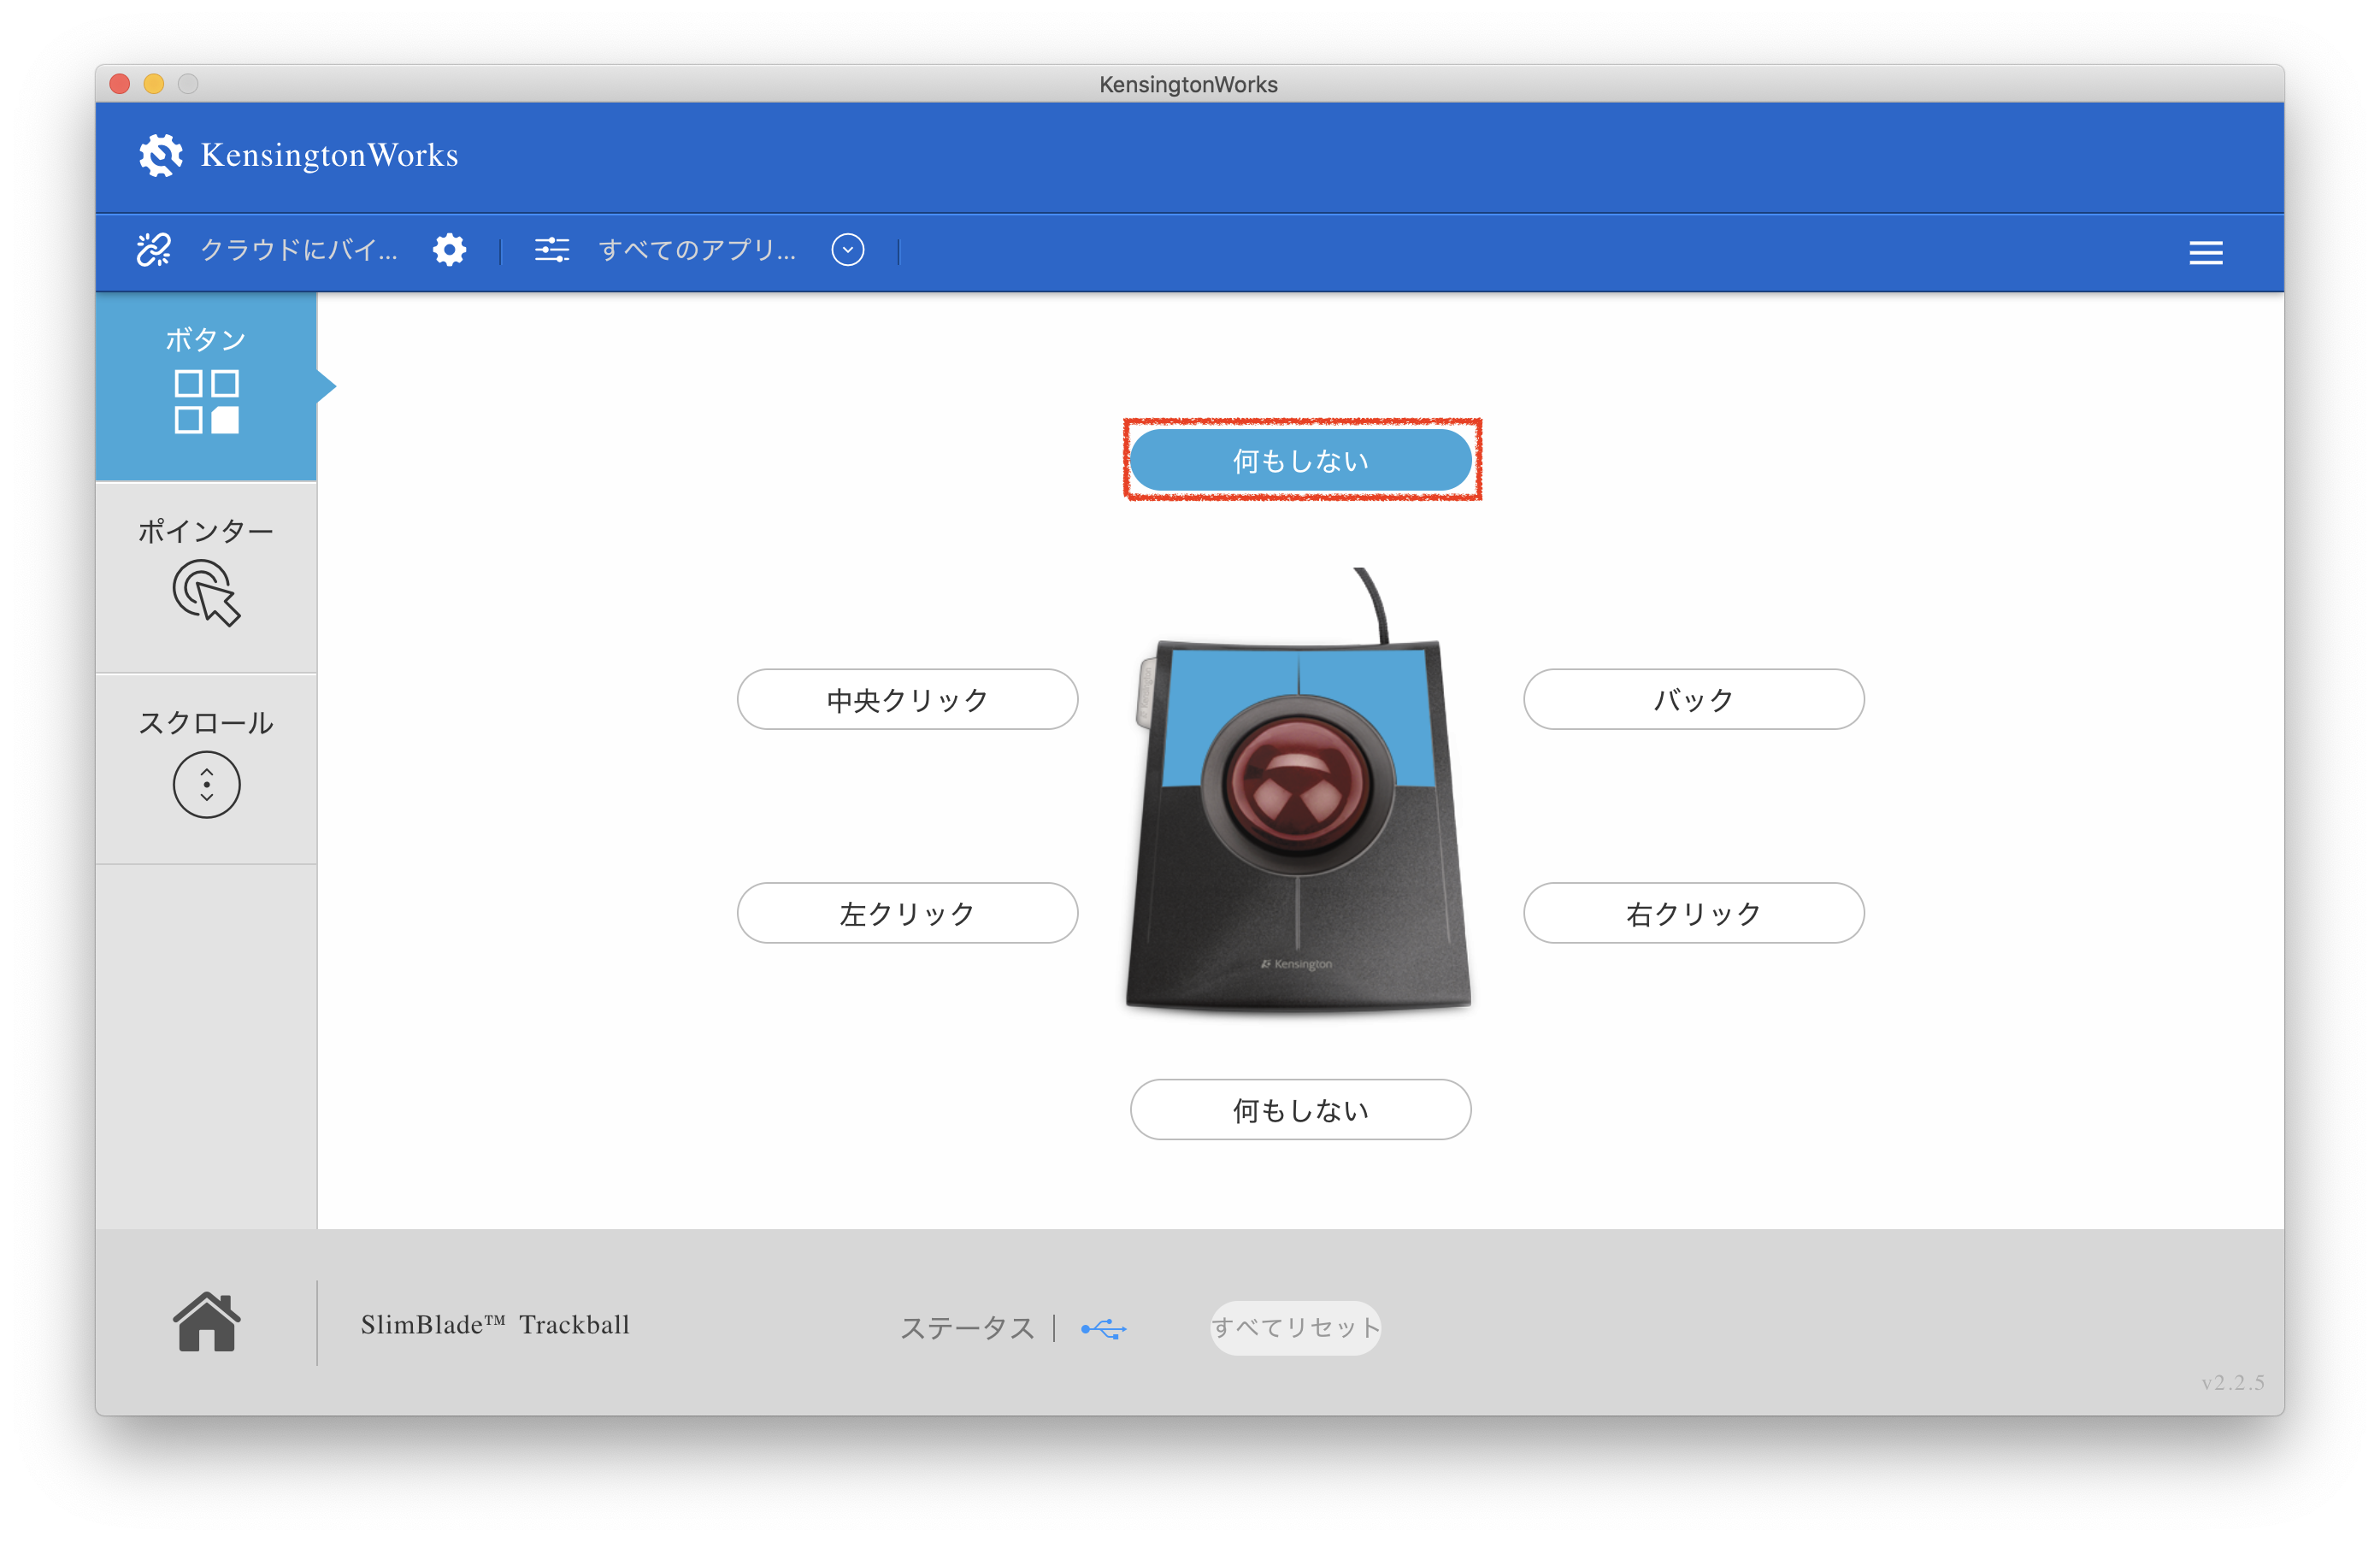Click the USB connection status icon

1104,1329
